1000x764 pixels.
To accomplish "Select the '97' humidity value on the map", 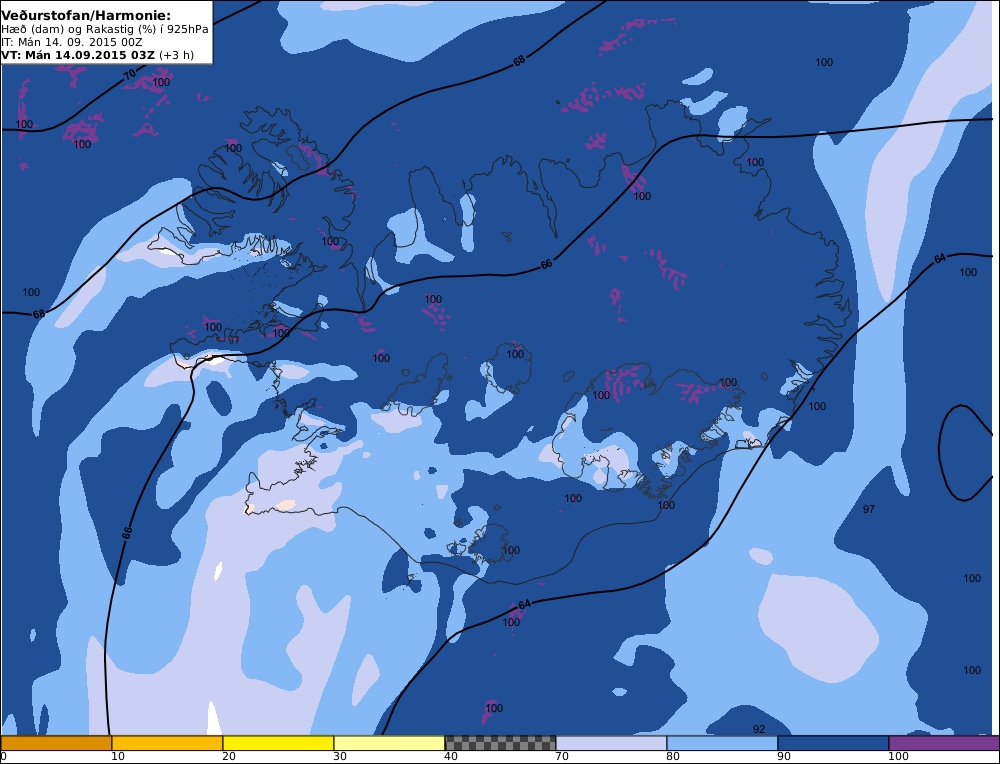I will [x=869, y=509].
